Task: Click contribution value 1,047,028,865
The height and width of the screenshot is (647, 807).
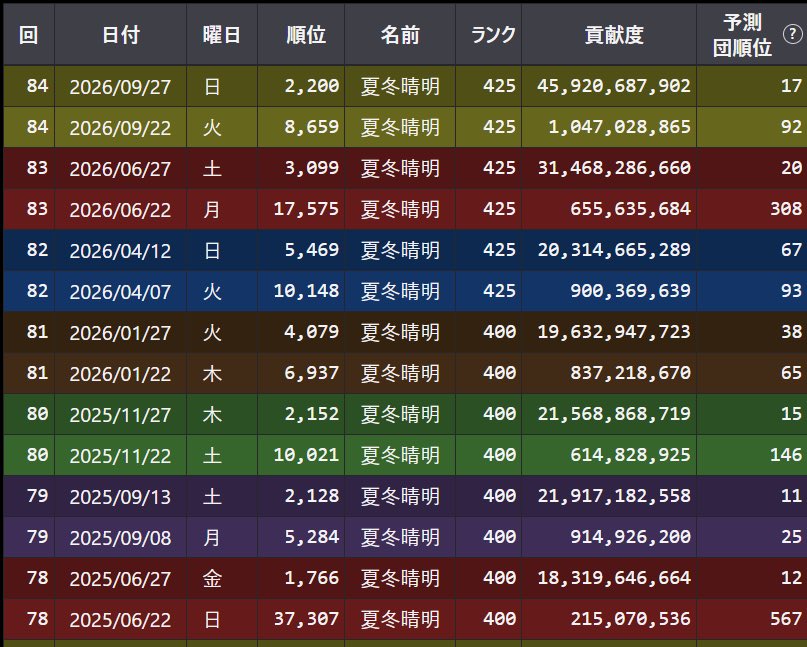Action: click(x=619, y=127)
